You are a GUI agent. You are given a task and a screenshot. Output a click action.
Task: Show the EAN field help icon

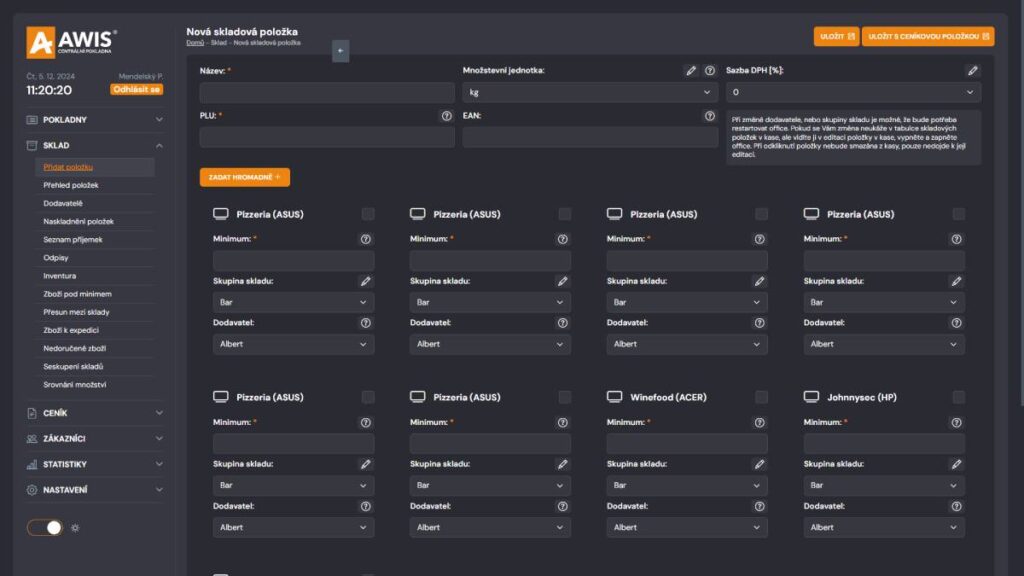pyautogui.click(x=709, y=116)
